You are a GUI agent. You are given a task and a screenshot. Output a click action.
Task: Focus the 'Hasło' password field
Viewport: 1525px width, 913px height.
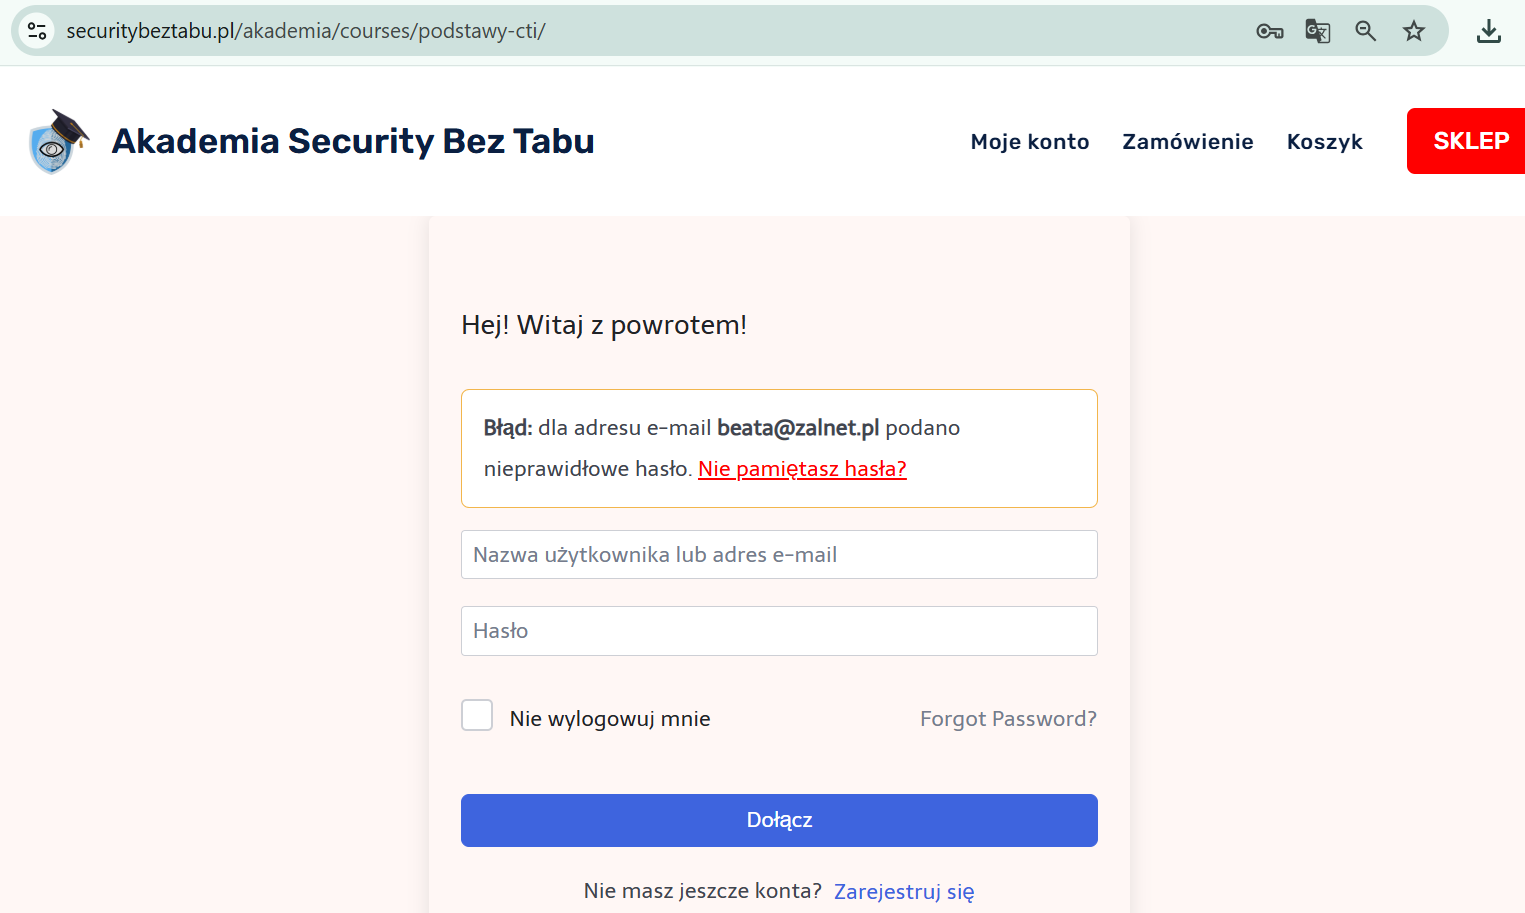pos(779,631)
